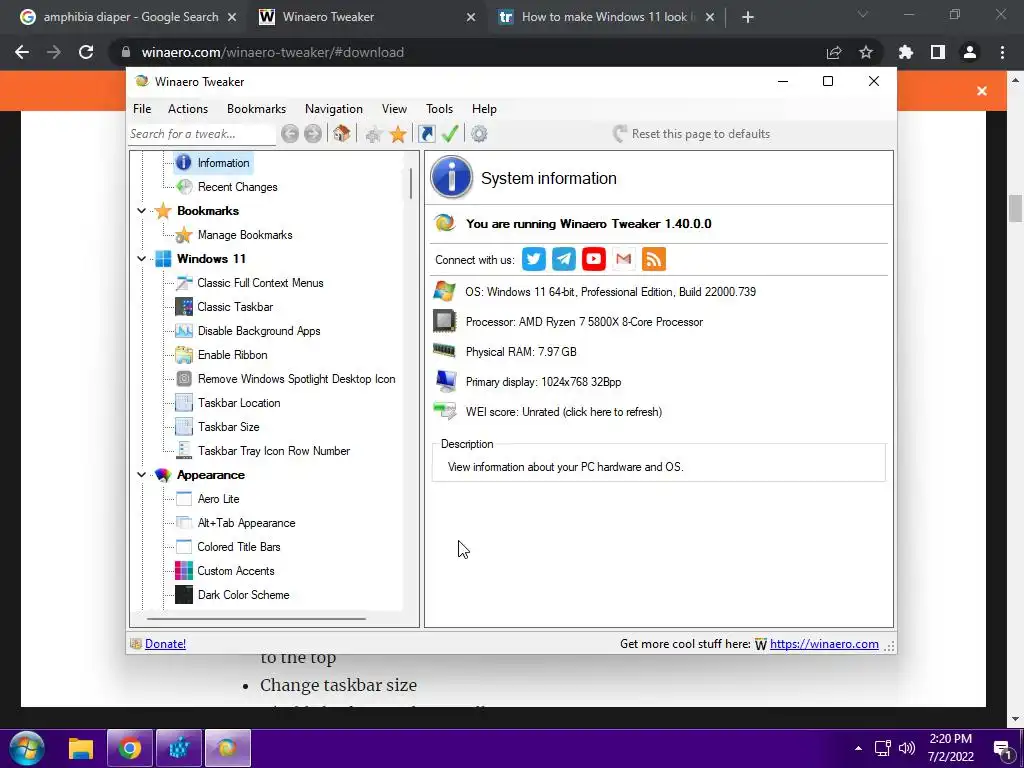
Task: Show hidden tray icons arrow
Action: pos(858,748)
